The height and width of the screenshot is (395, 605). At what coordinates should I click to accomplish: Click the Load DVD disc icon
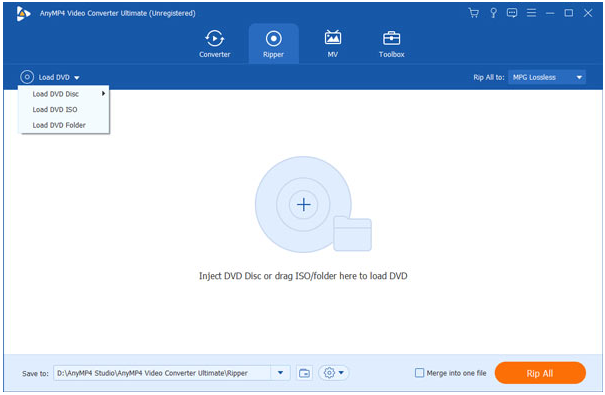click(27, 77)
